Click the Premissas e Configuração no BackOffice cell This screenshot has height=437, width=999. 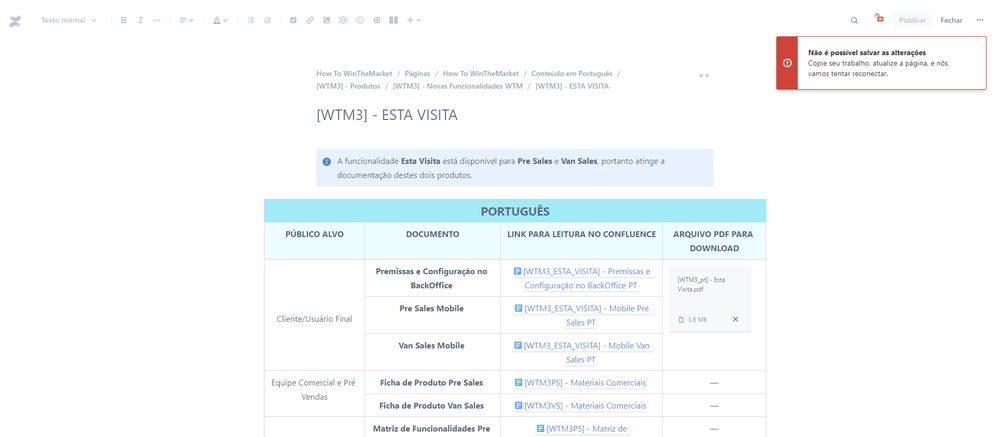(x=433, y=278)
